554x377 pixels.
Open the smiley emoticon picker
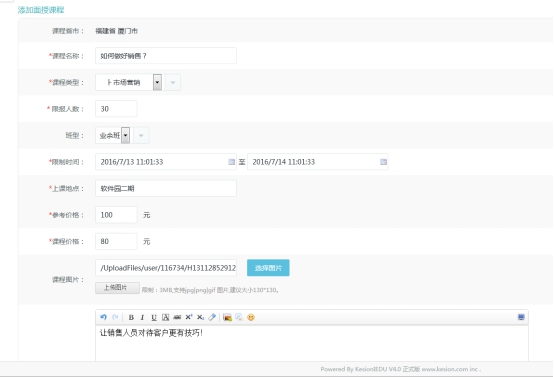251,317
